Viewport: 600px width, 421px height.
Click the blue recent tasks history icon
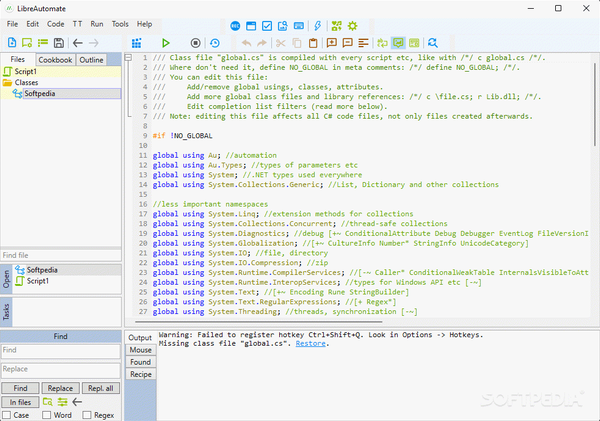(215, 43)
